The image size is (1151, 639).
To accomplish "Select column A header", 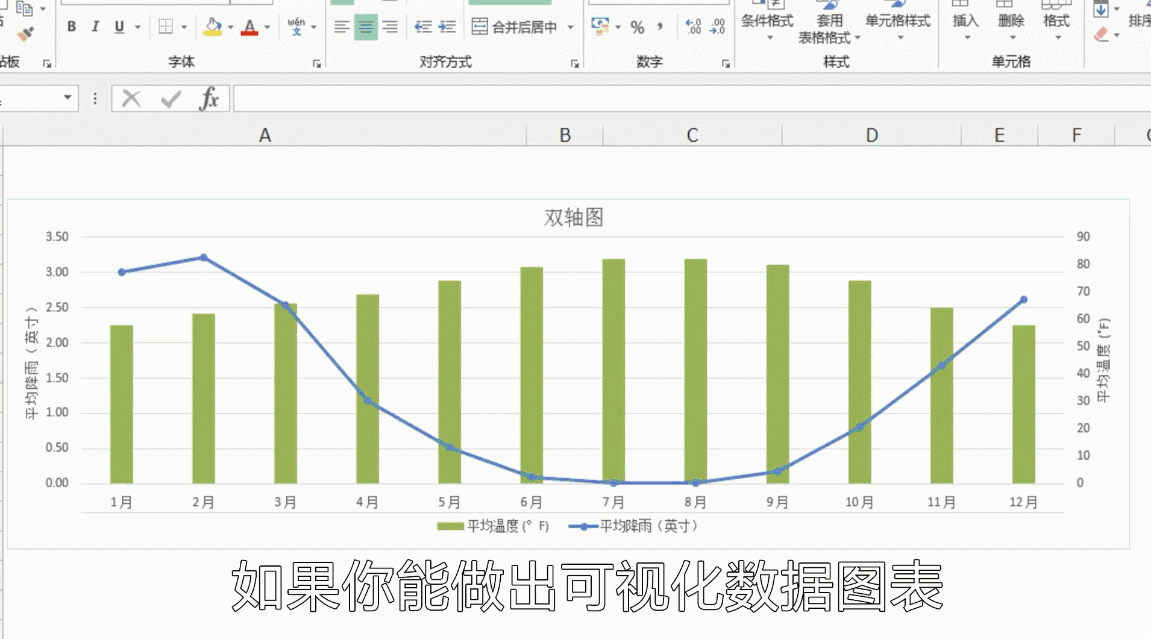I will pos(265,135).
